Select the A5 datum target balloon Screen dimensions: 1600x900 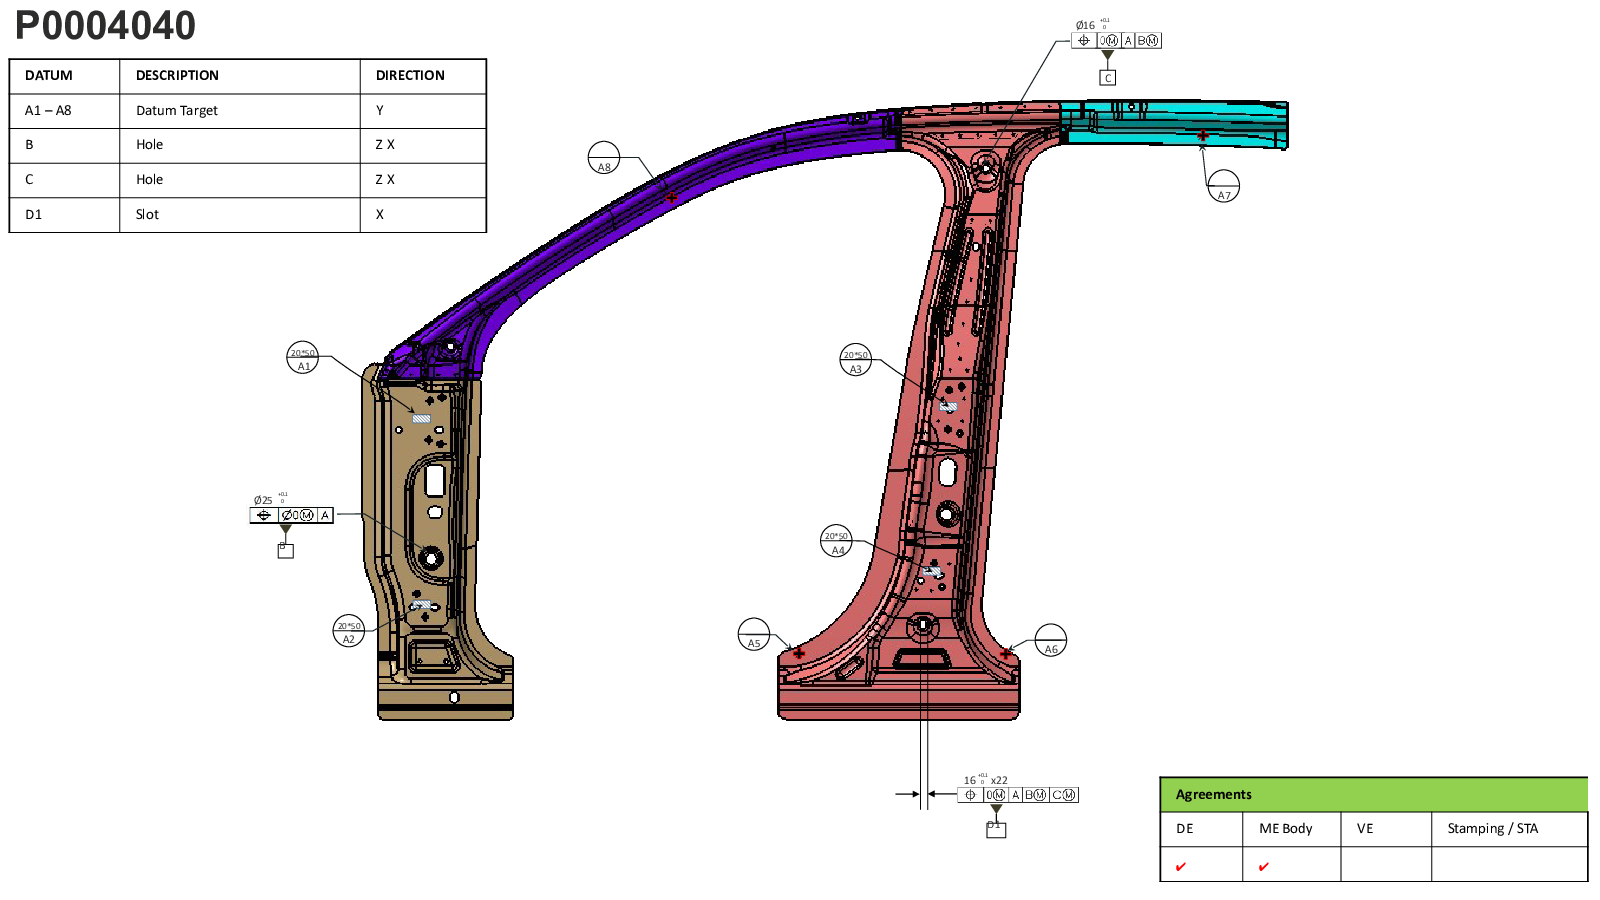click(753, 634)
